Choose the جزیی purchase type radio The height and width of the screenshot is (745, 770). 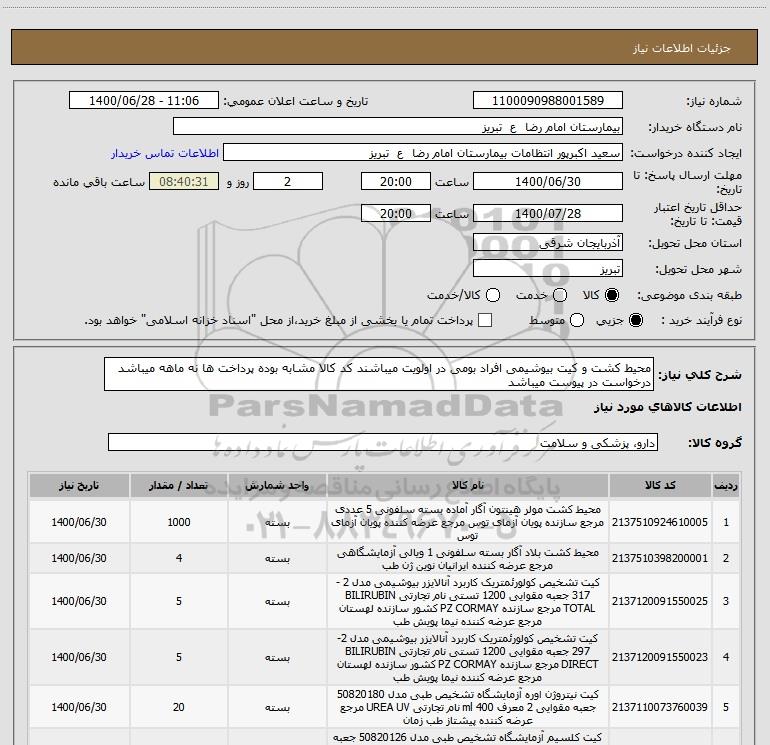pos(635,320)
